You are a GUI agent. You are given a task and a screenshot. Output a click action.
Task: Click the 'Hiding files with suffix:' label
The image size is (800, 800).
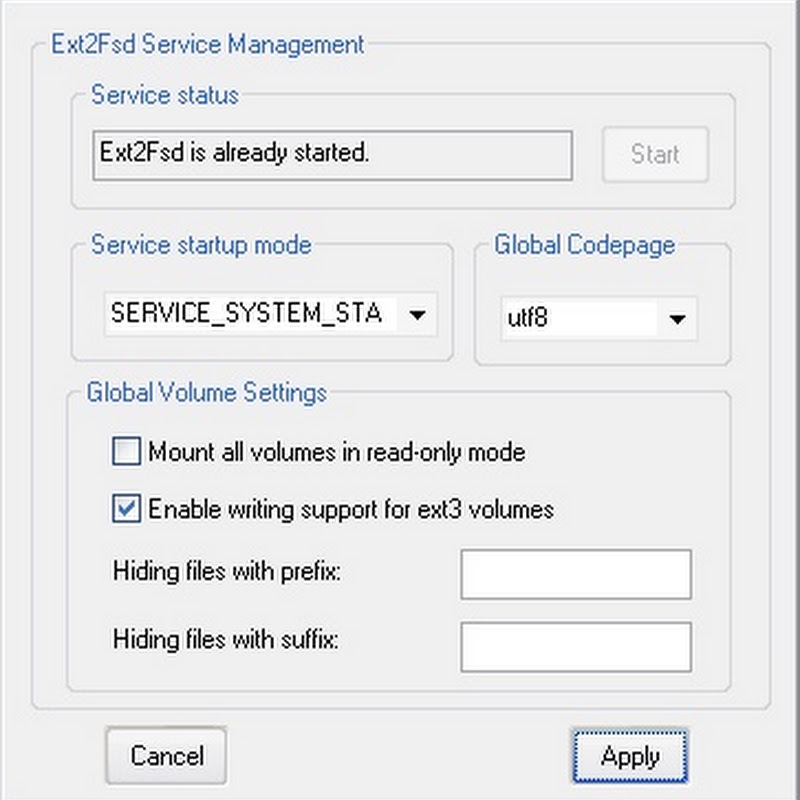click(x=226, y=639)
